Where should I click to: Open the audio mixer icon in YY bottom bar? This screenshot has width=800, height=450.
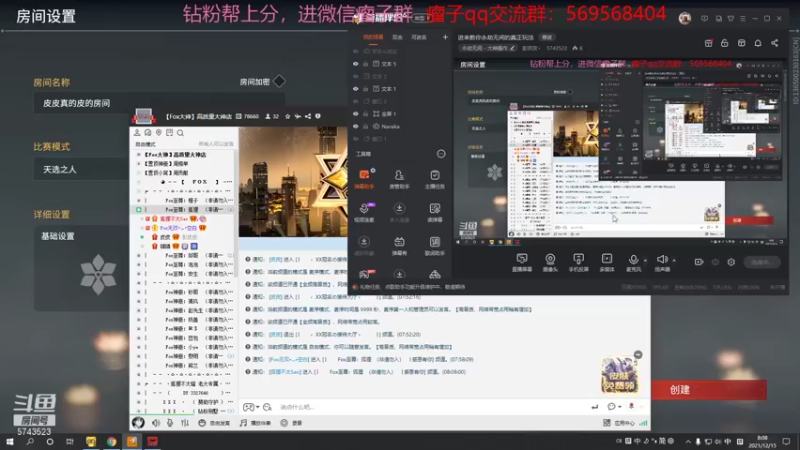[x=185, y=422]
